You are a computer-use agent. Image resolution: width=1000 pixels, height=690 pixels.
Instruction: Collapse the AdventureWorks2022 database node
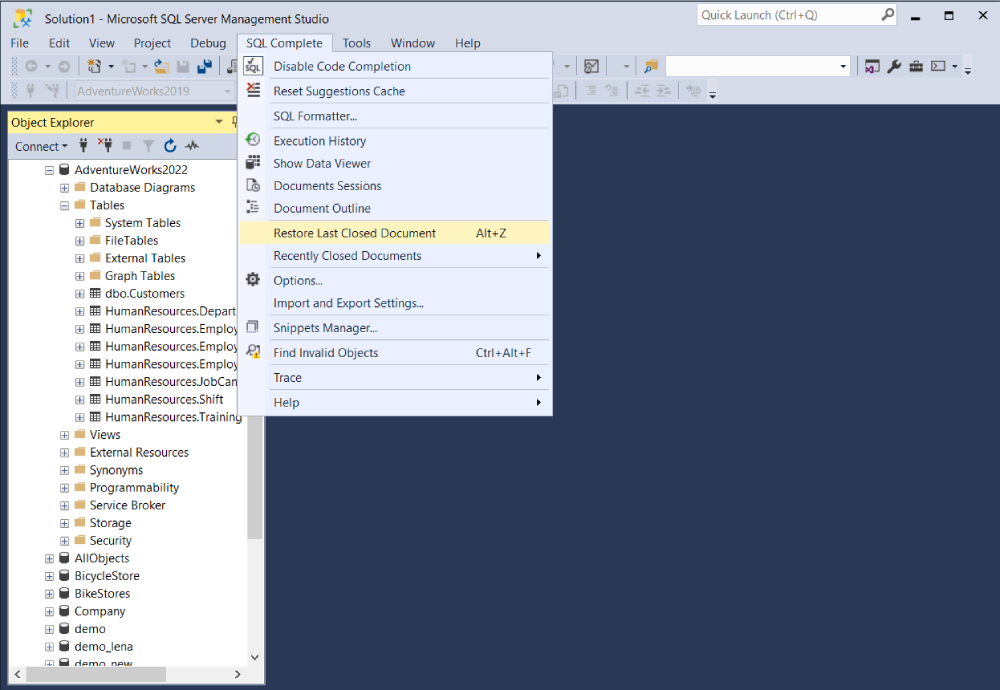point(49,170)
